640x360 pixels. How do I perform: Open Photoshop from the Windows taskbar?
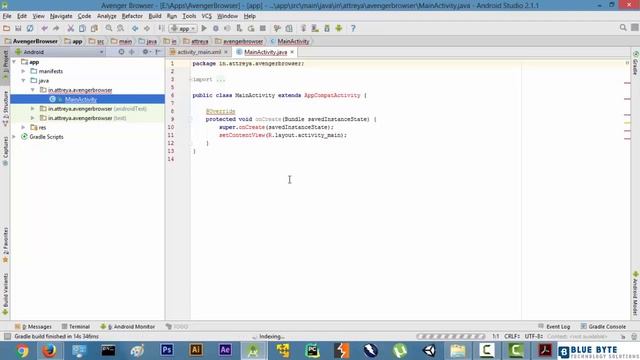point(167,350)
